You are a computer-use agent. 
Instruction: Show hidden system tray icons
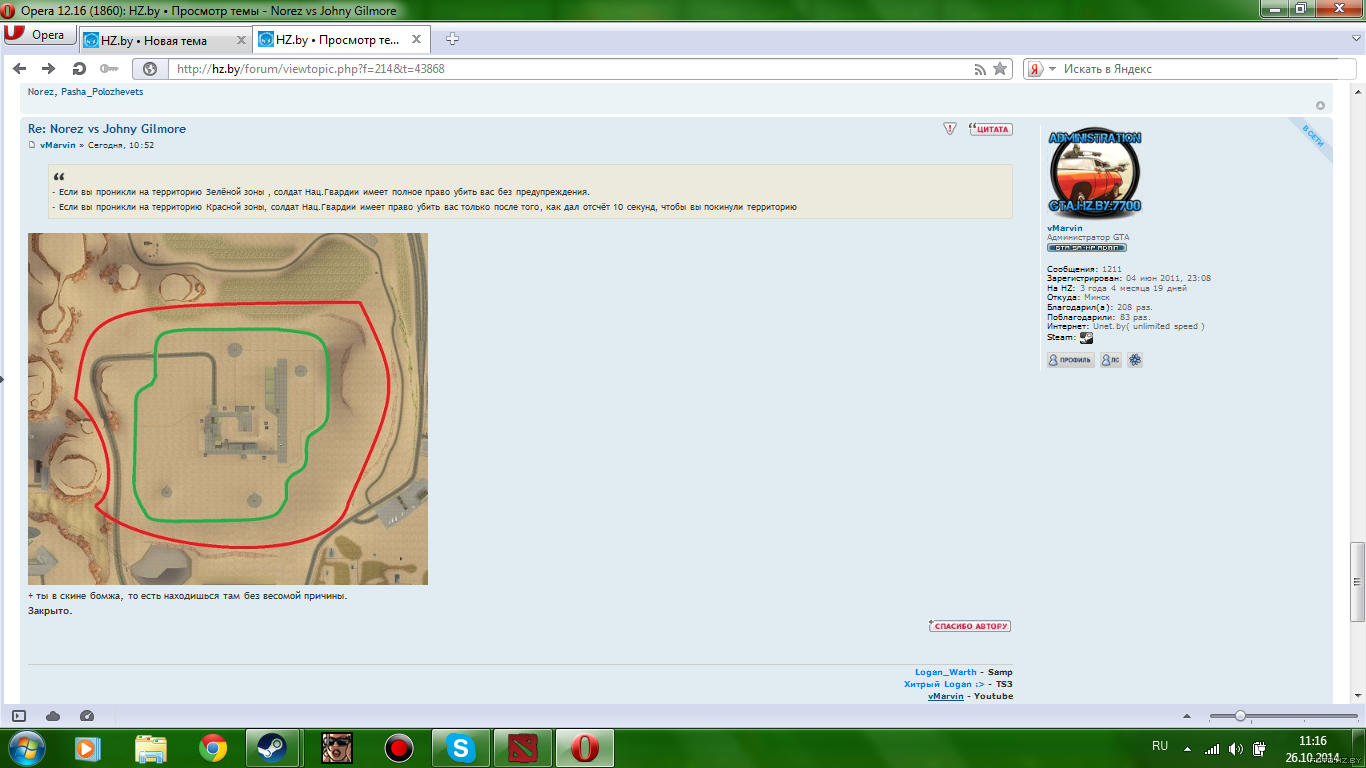[x=1187, y=748]
